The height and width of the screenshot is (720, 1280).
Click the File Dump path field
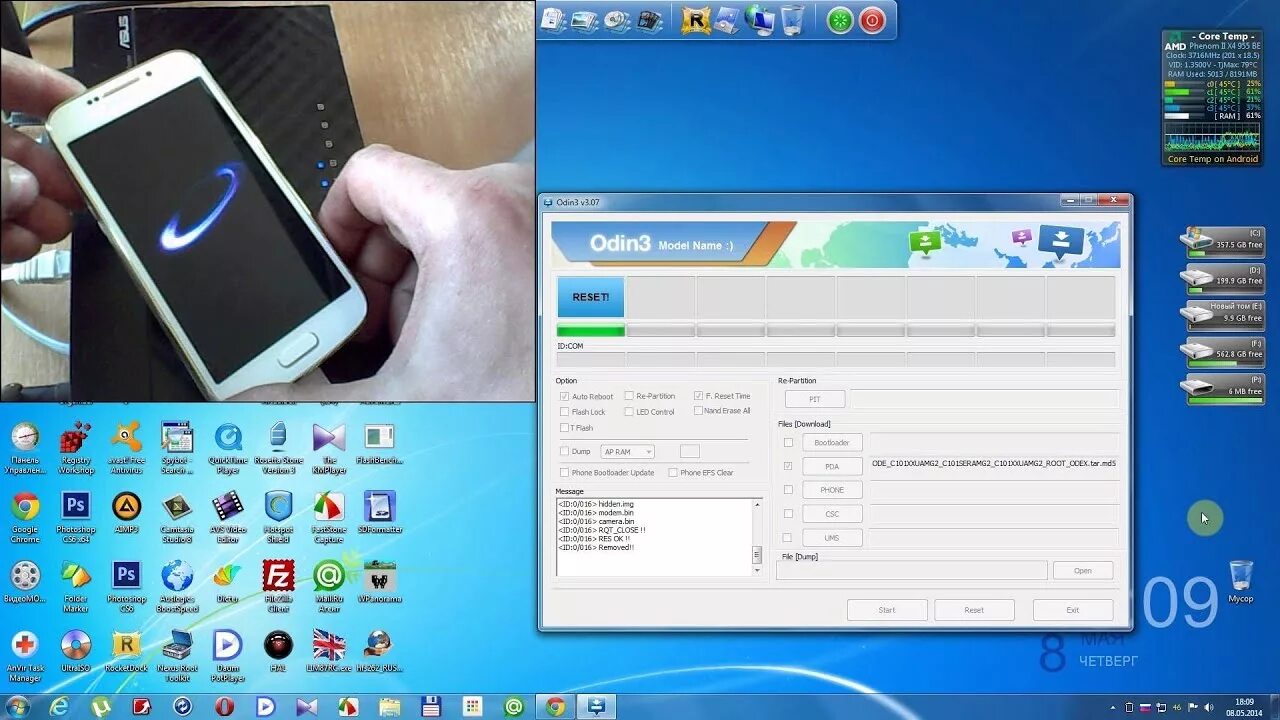(912, 570)
